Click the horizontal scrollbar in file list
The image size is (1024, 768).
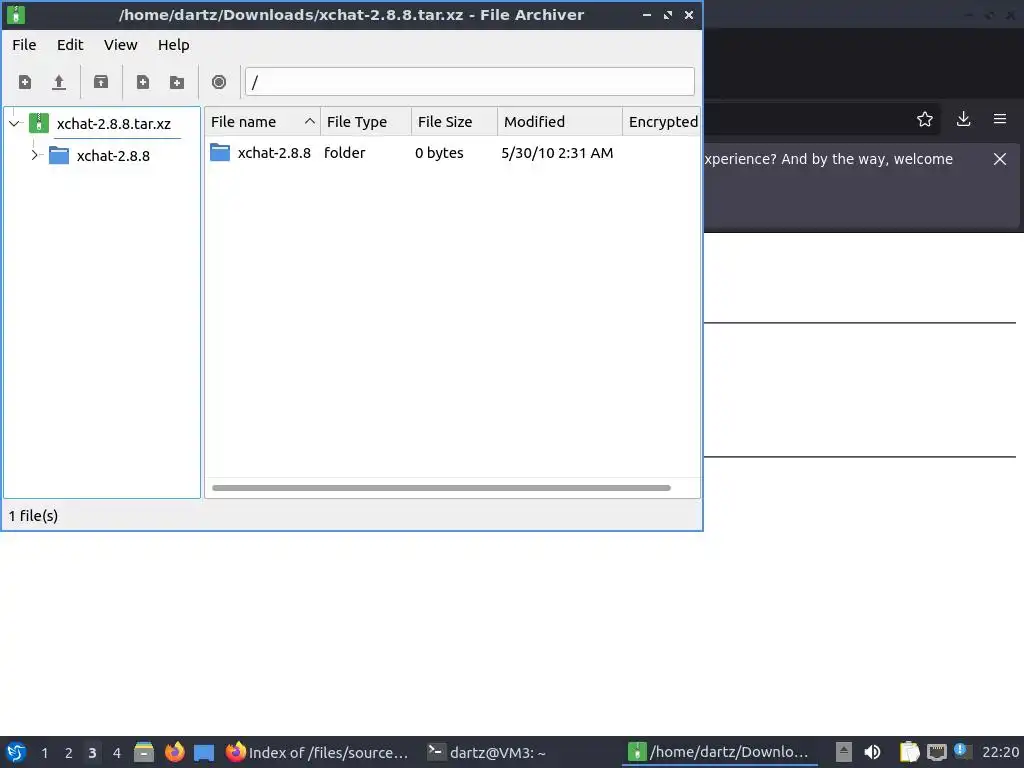pyautogui.click(x=441, y=488)
